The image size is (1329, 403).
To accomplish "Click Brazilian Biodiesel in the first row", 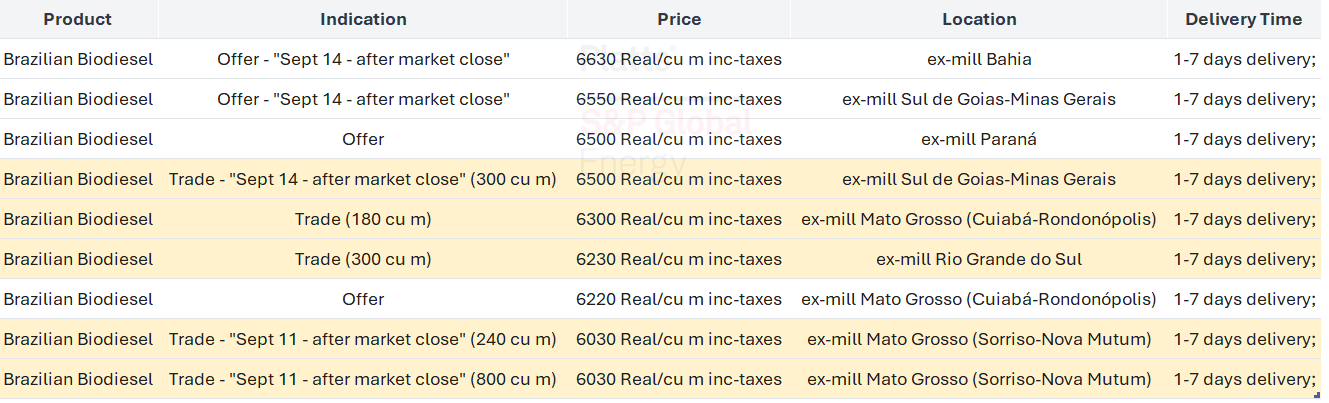I will click(x=78, y=59).
